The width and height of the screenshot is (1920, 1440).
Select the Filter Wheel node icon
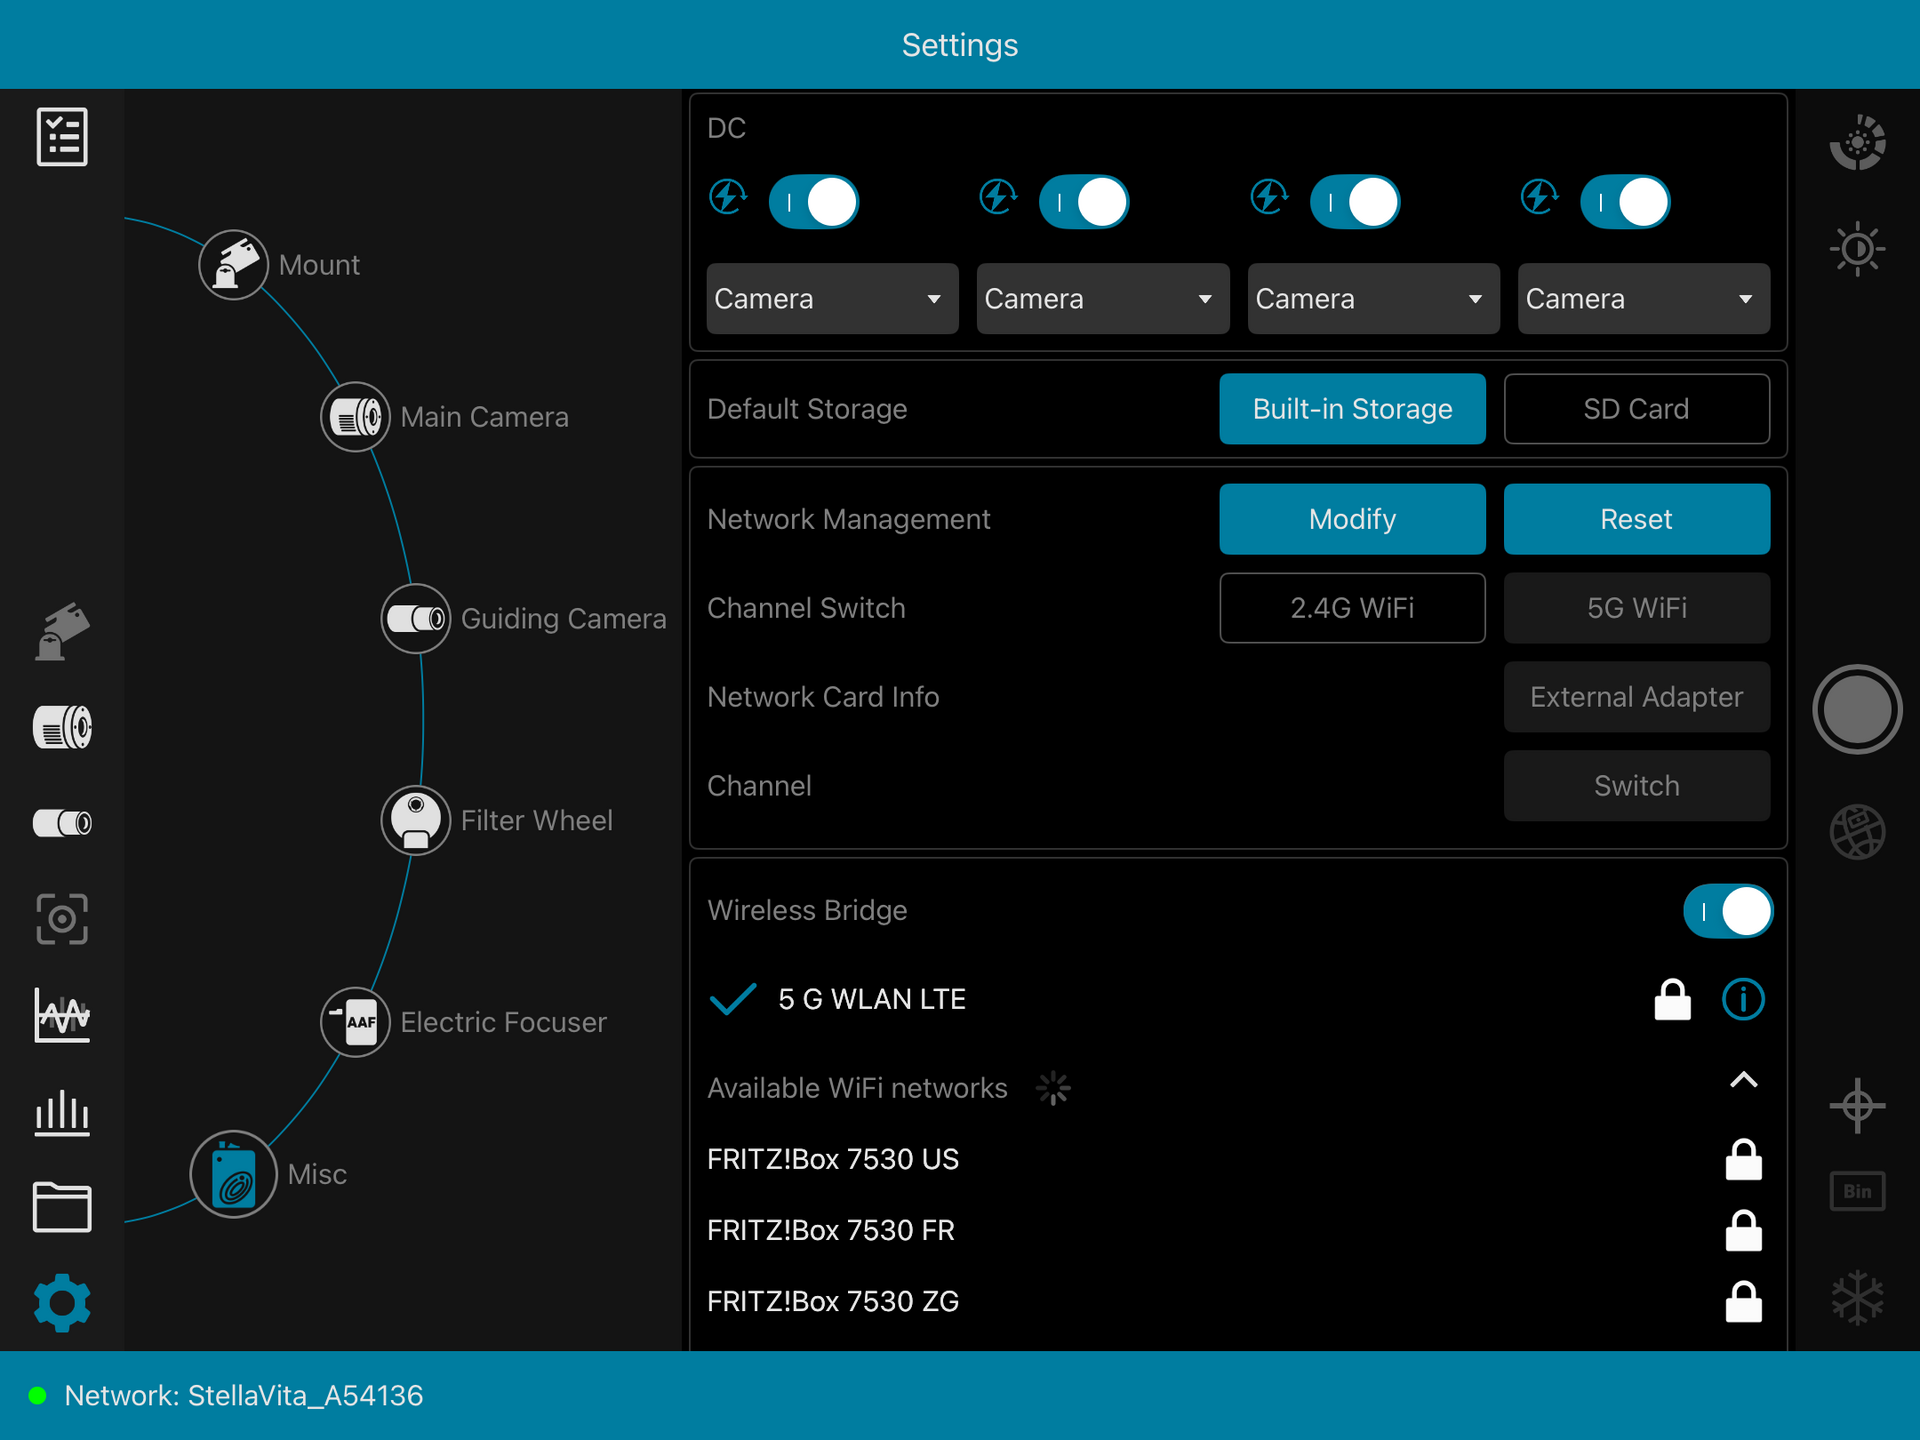[x=415, y=820]
